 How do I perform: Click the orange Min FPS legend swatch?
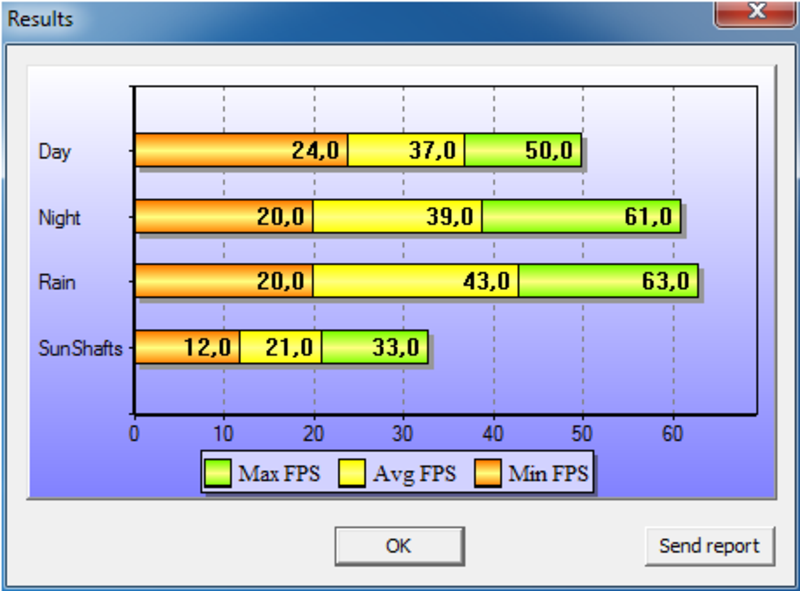pos(487,473)
